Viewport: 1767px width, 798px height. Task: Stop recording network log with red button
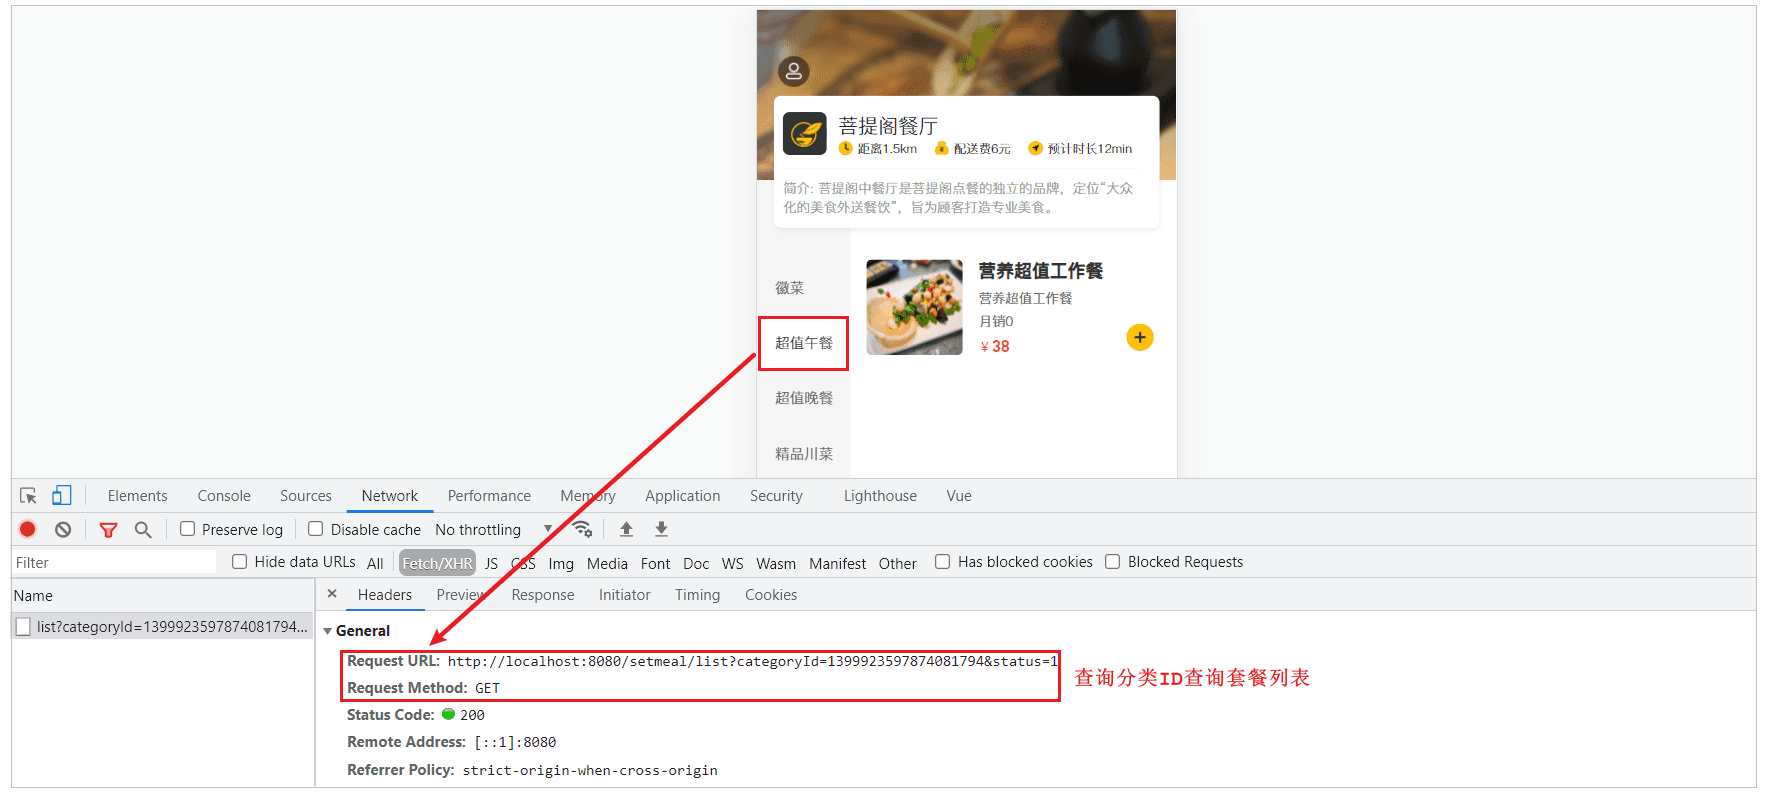(x=28, y=529)
